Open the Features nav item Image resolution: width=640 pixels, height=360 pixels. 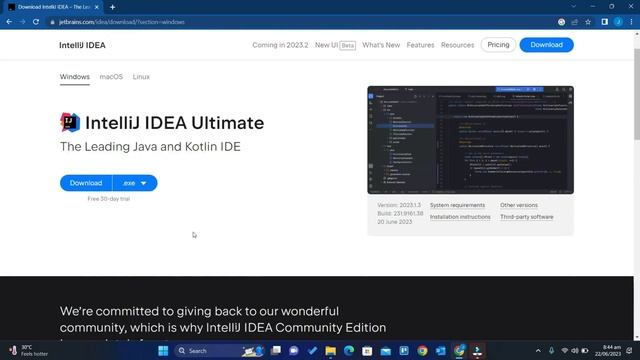click(x=420, y=45)
